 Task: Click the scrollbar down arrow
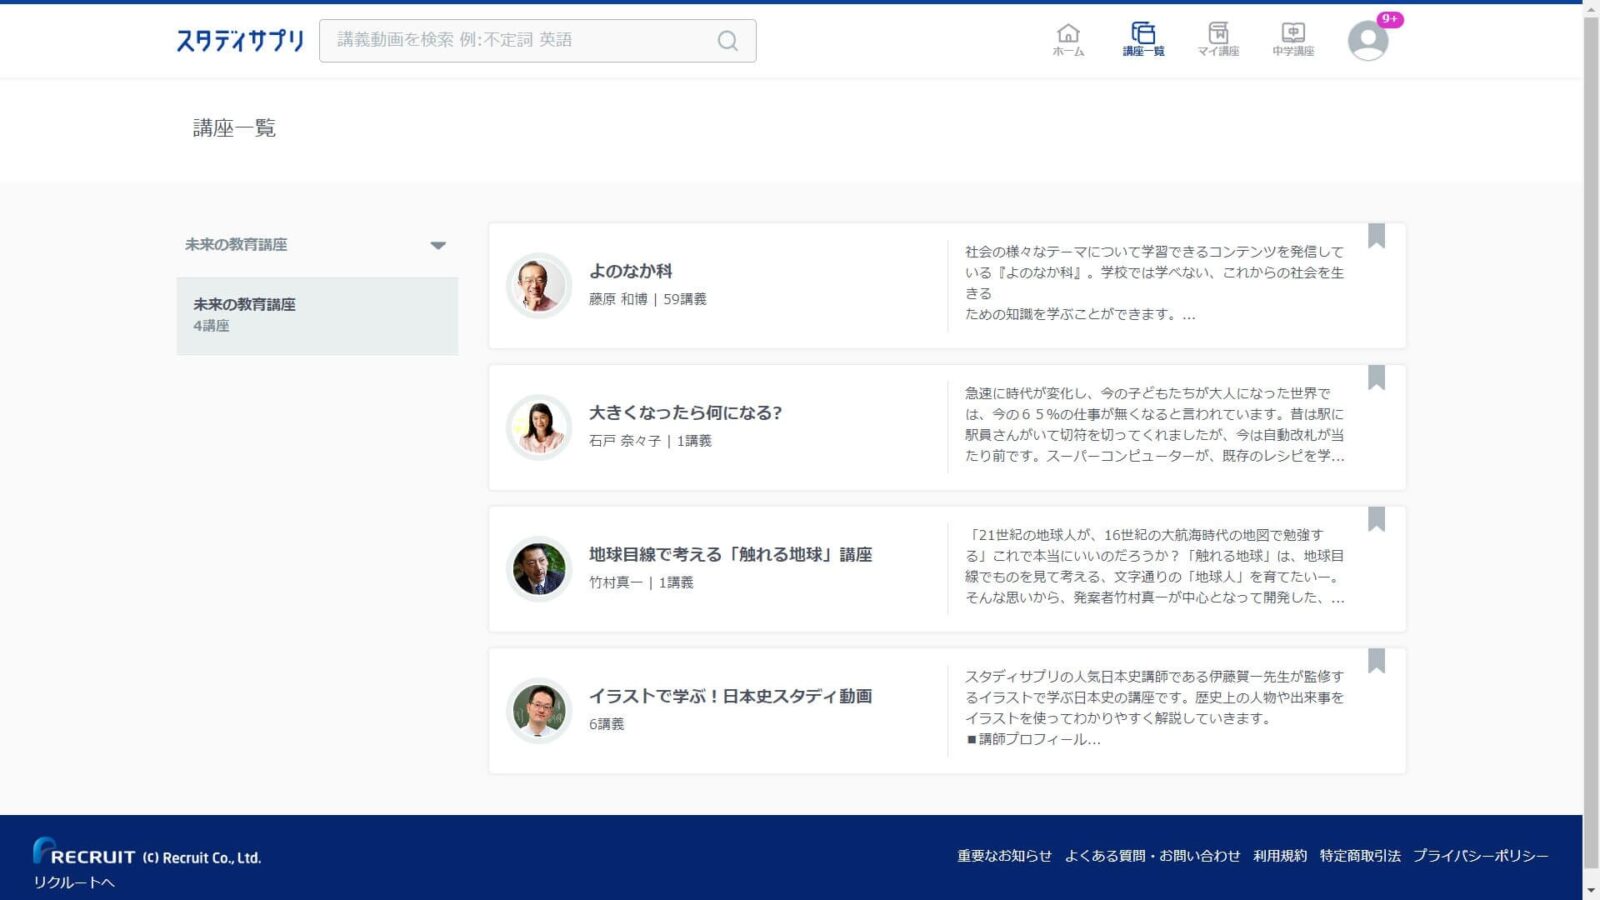coord(1591,890)
